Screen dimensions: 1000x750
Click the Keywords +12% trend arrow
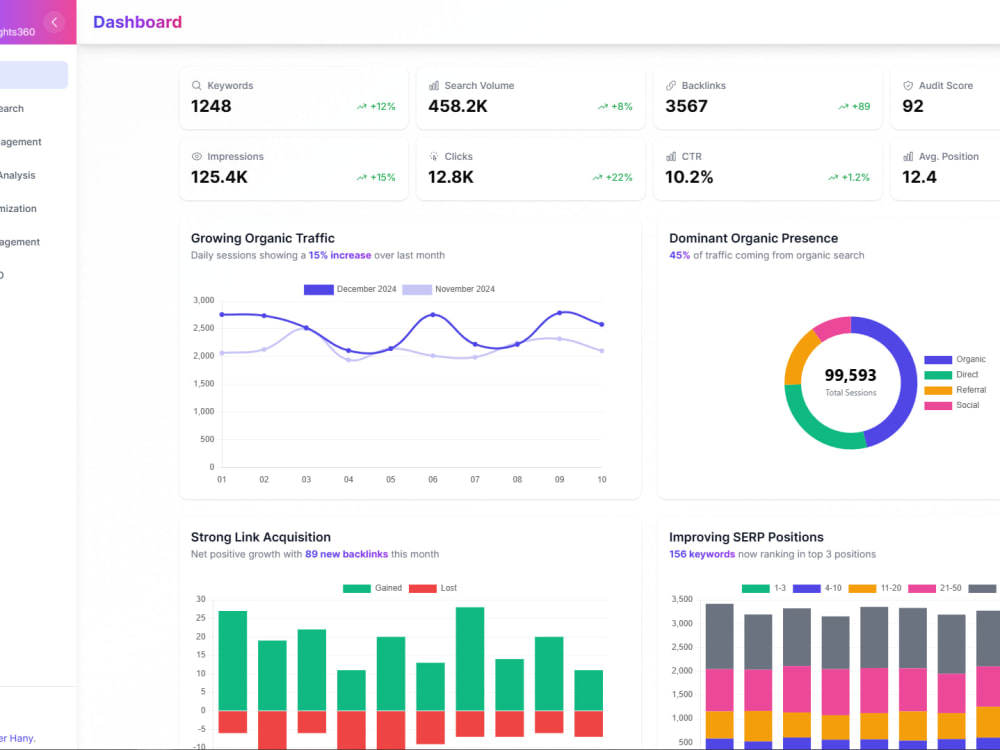tap(362, 107)
